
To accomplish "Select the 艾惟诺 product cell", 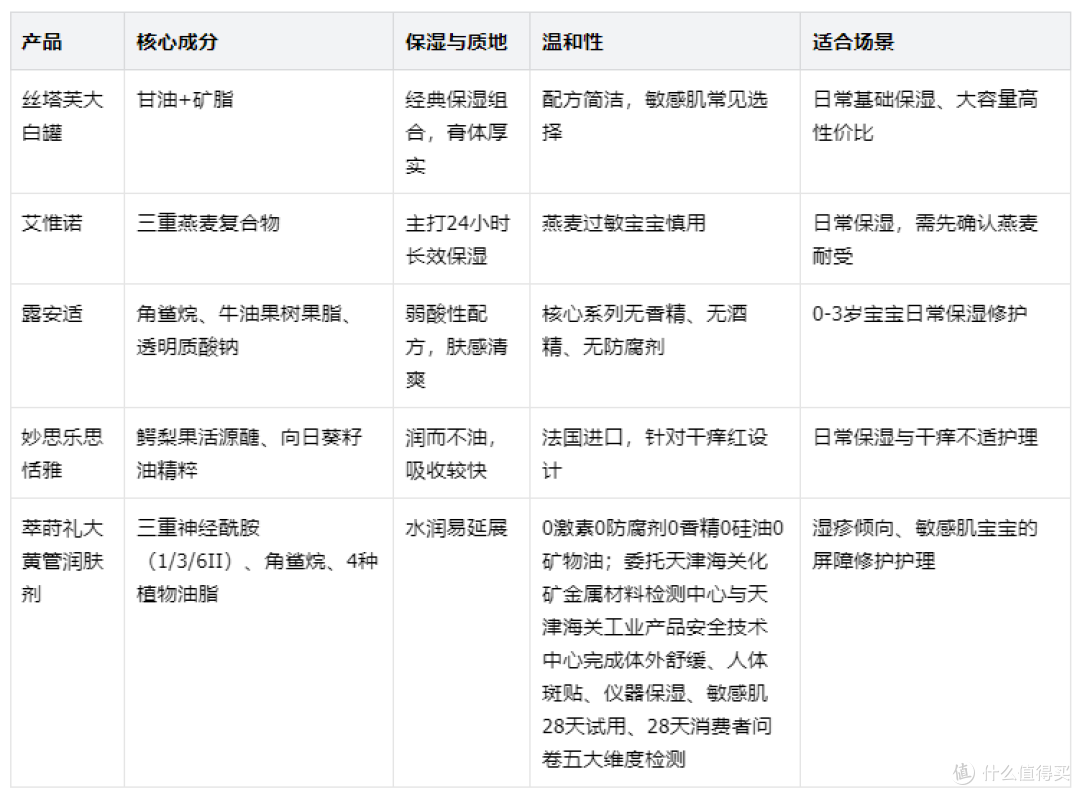I will 67,238.
